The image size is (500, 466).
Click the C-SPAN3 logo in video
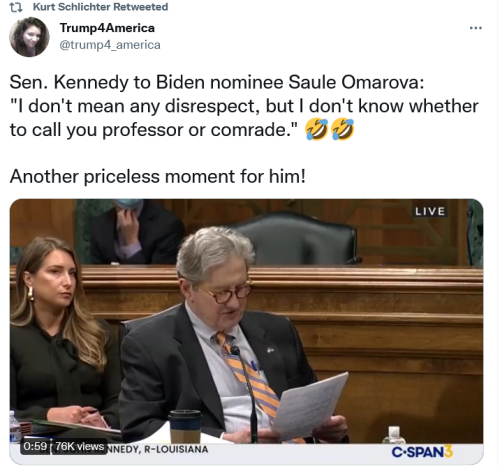pyautogui.click(x=422, y=452)
